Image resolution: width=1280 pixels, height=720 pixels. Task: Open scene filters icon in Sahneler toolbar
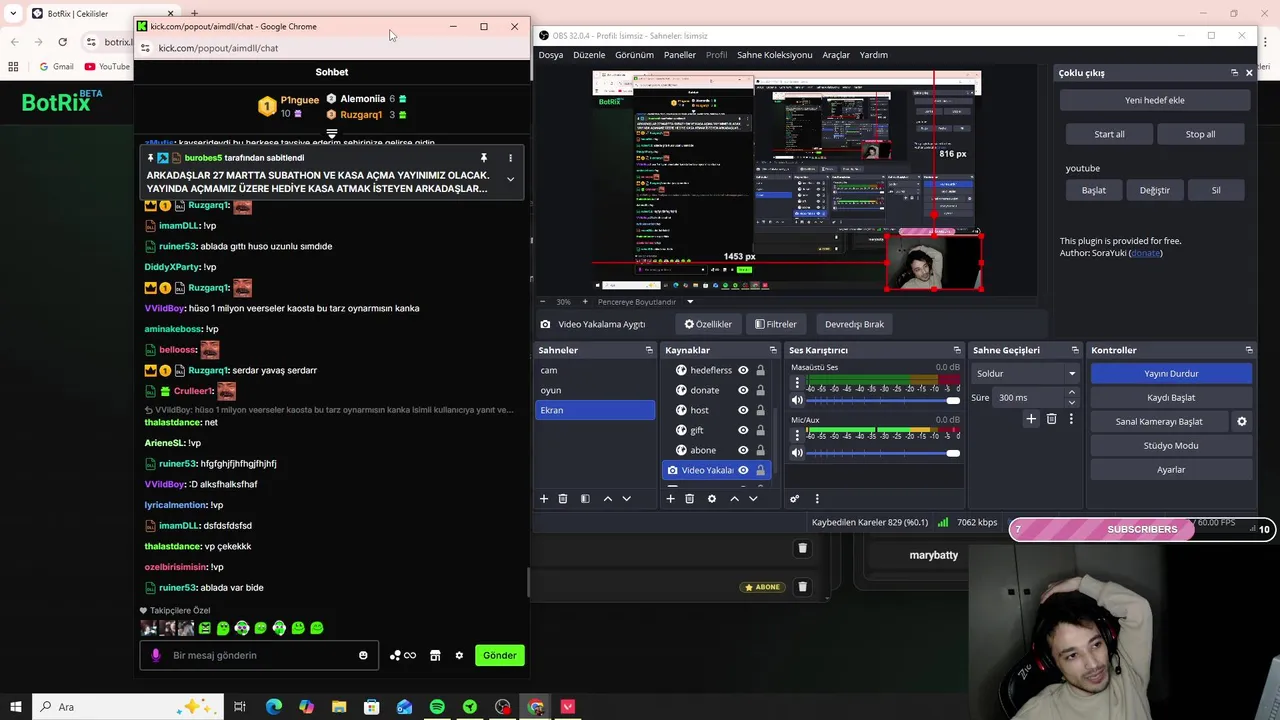pos(585,499)
